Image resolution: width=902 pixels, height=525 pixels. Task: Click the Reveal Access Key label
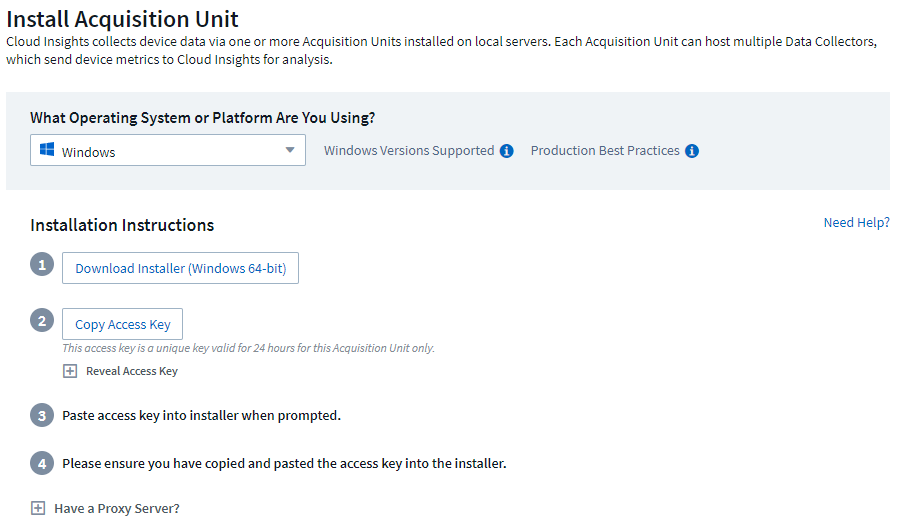(131, 371)
